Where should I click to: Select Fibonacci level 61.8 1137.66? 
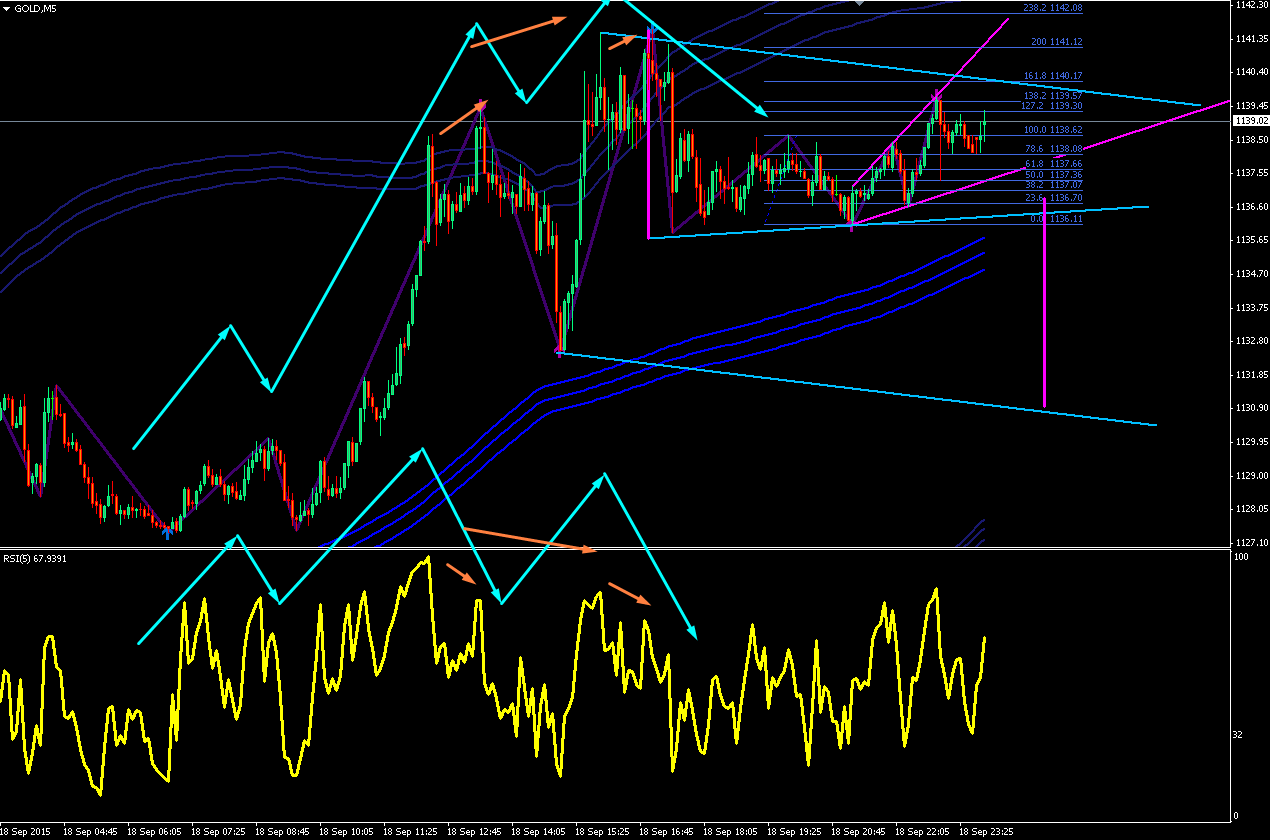coord(1055,164)
